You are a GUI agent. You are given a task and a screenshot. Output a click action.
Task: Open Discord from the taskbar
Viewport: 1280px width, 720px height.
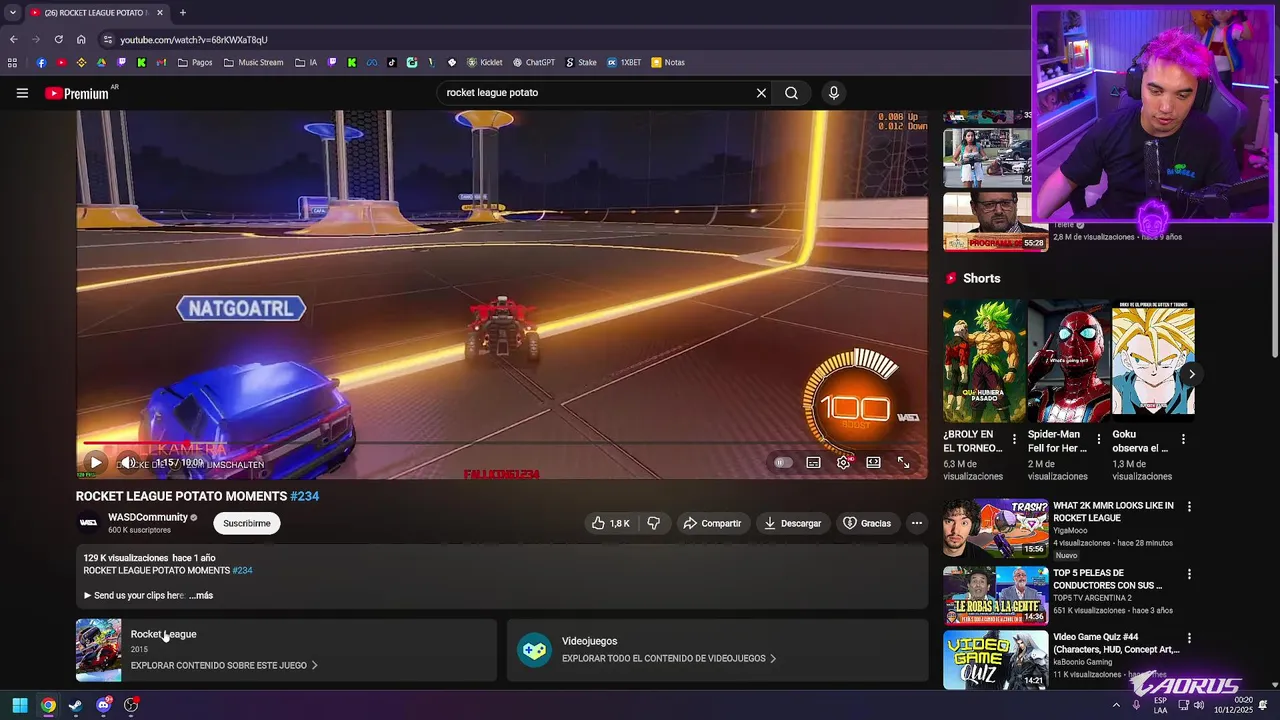[103, 705]
